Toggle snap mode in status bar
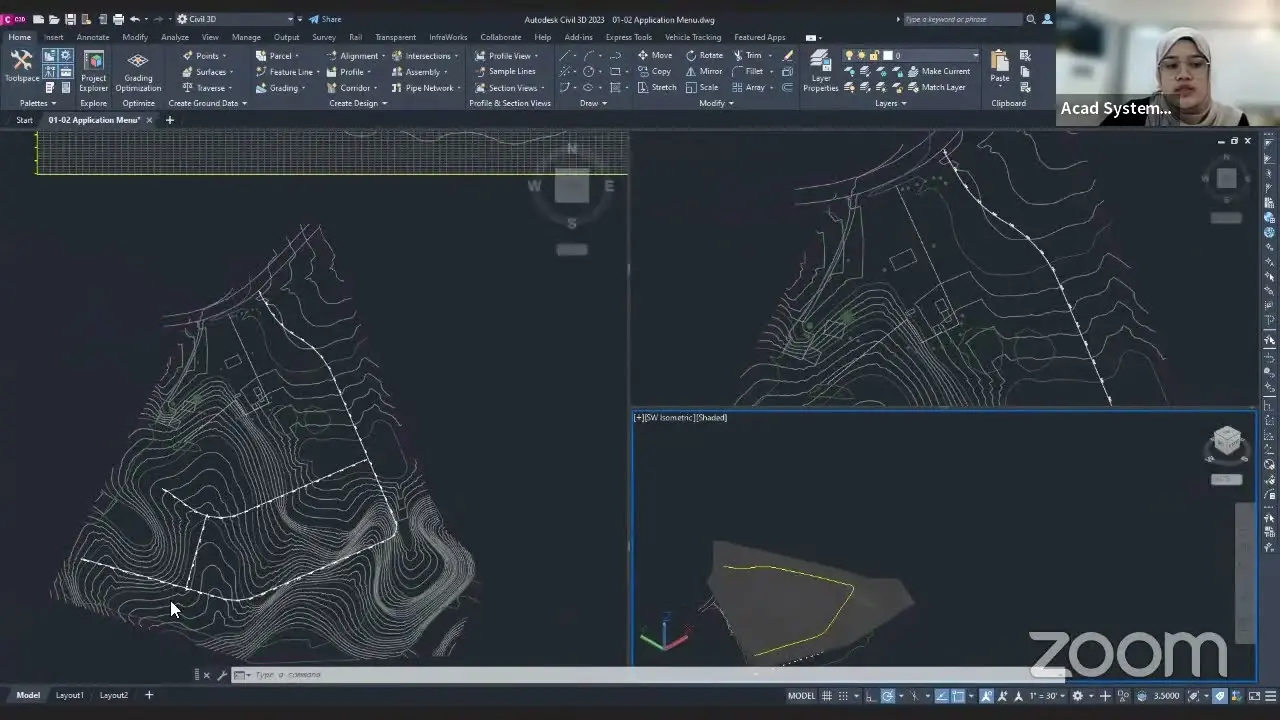The image size is (1280, 720). coord(844,696)
